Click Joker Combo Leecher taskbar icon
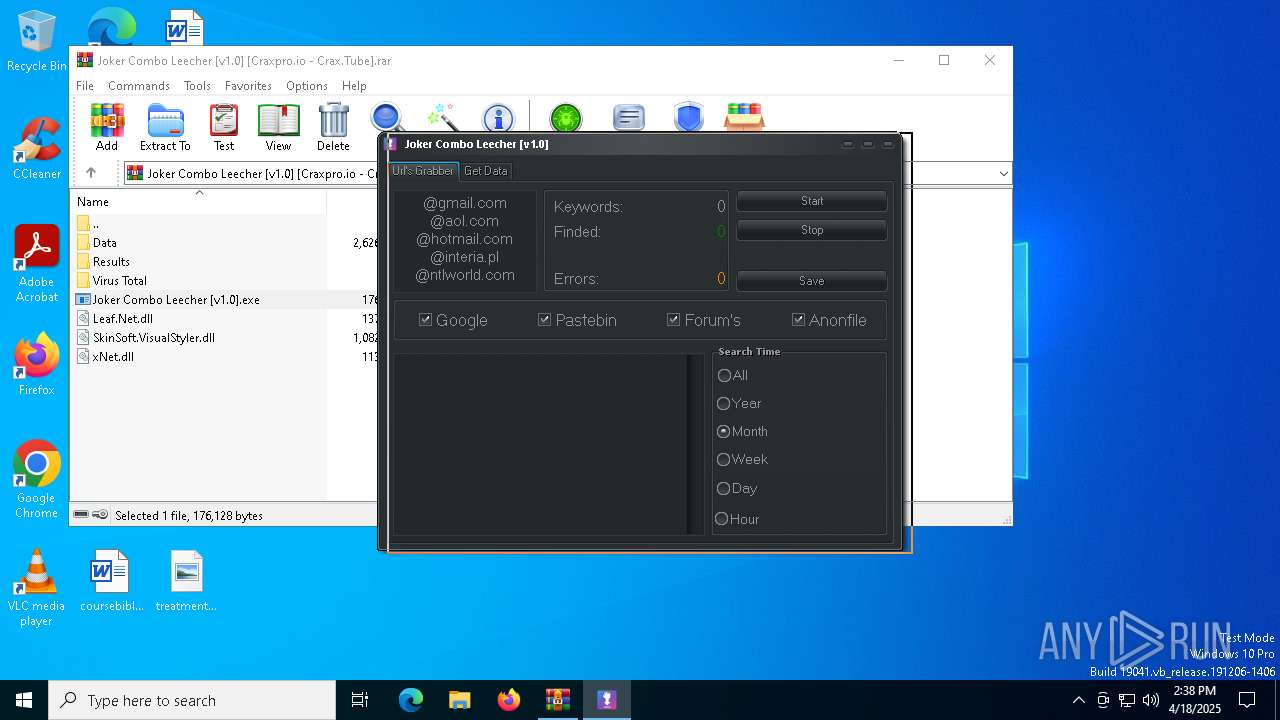1280x720 pixels. [607, 700]
